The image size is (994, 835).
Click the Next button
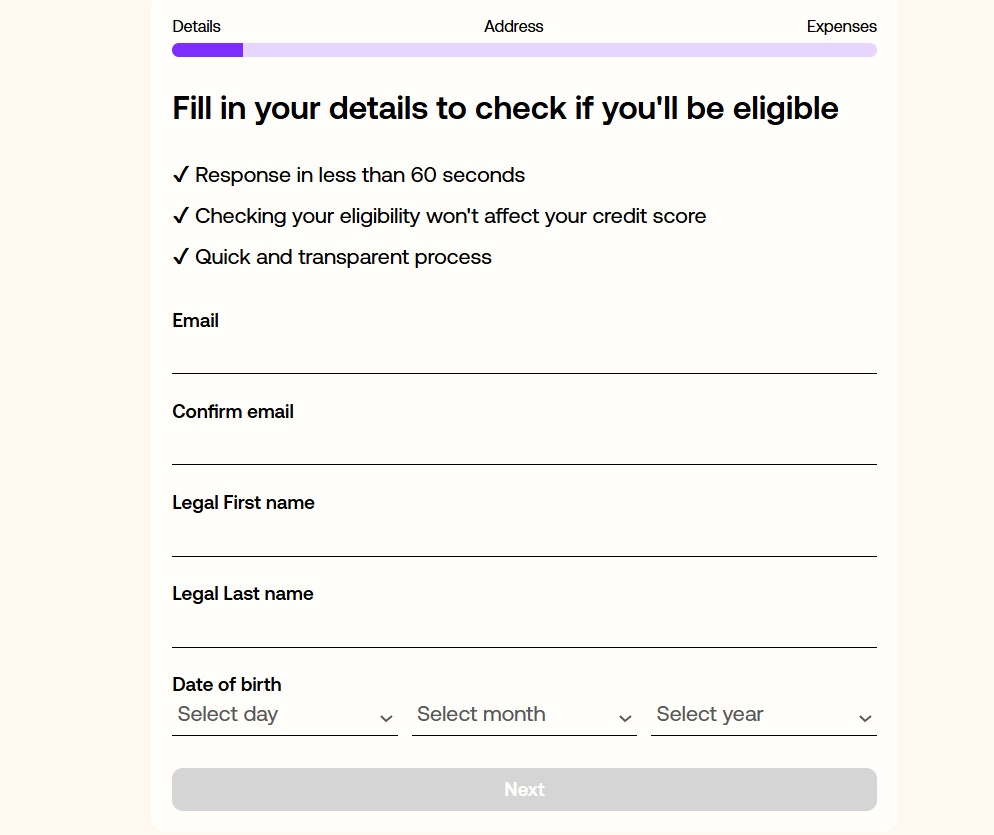pos(524,789)
